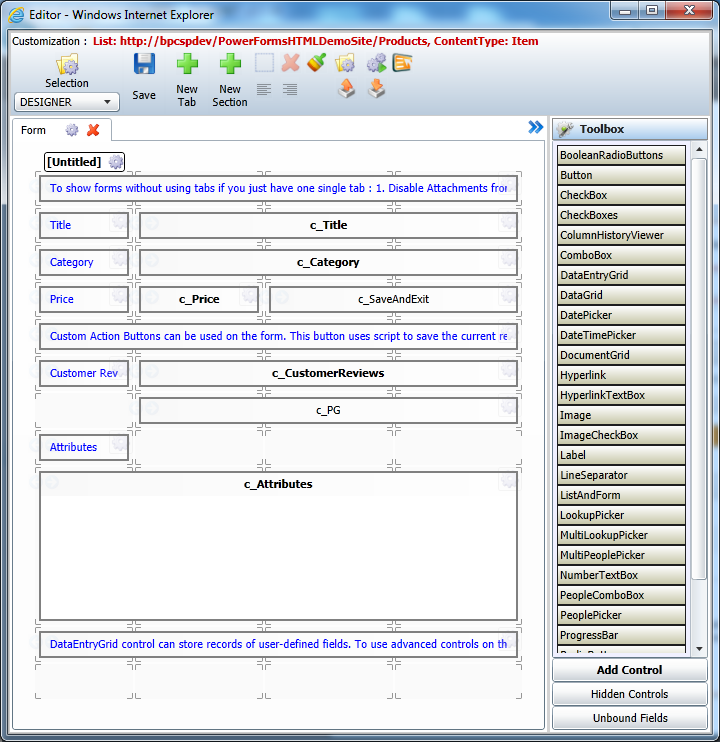
Task: Select NumberTextBox in the Toolbox
Action: pyautogui.click(x=622, y=575)
